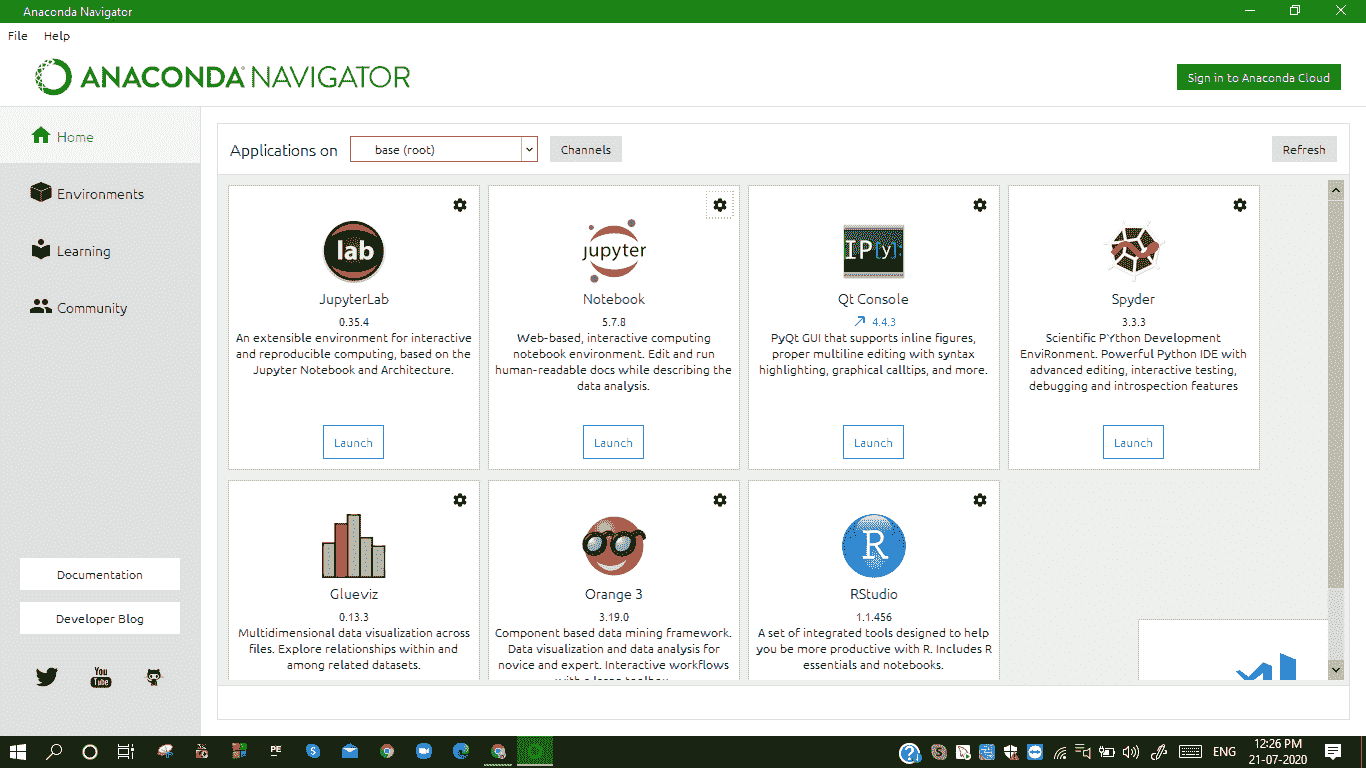Open the YouTube icon link
This screenshot has height=768, width=1366.
coord(101,677)
